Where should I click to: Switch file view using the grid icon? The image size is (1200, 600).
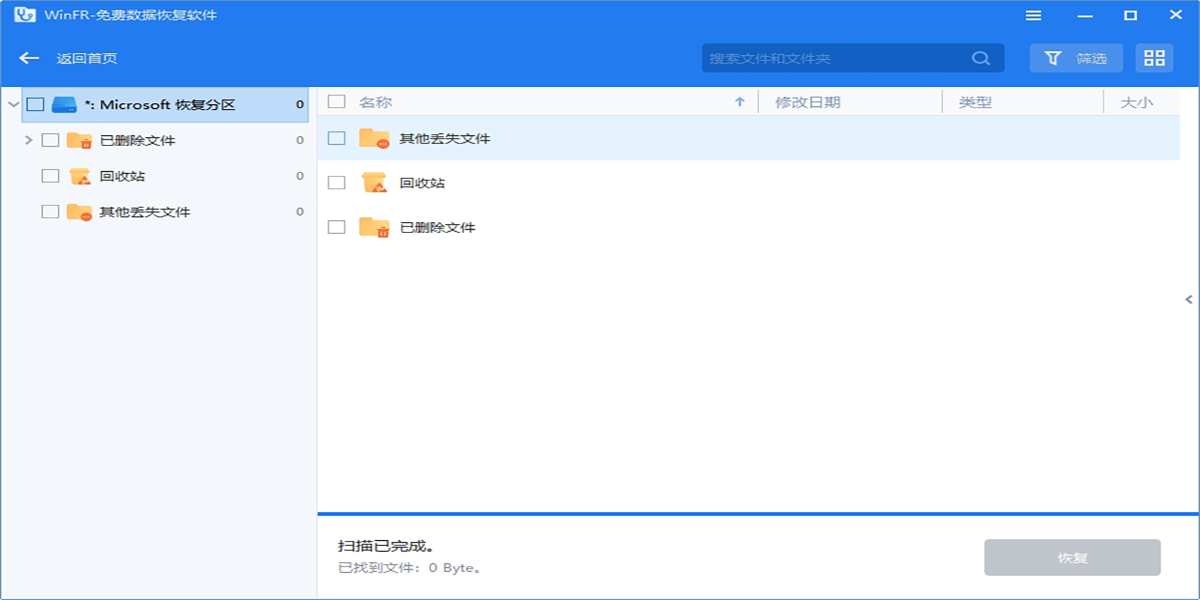[x=1154, y=57]
